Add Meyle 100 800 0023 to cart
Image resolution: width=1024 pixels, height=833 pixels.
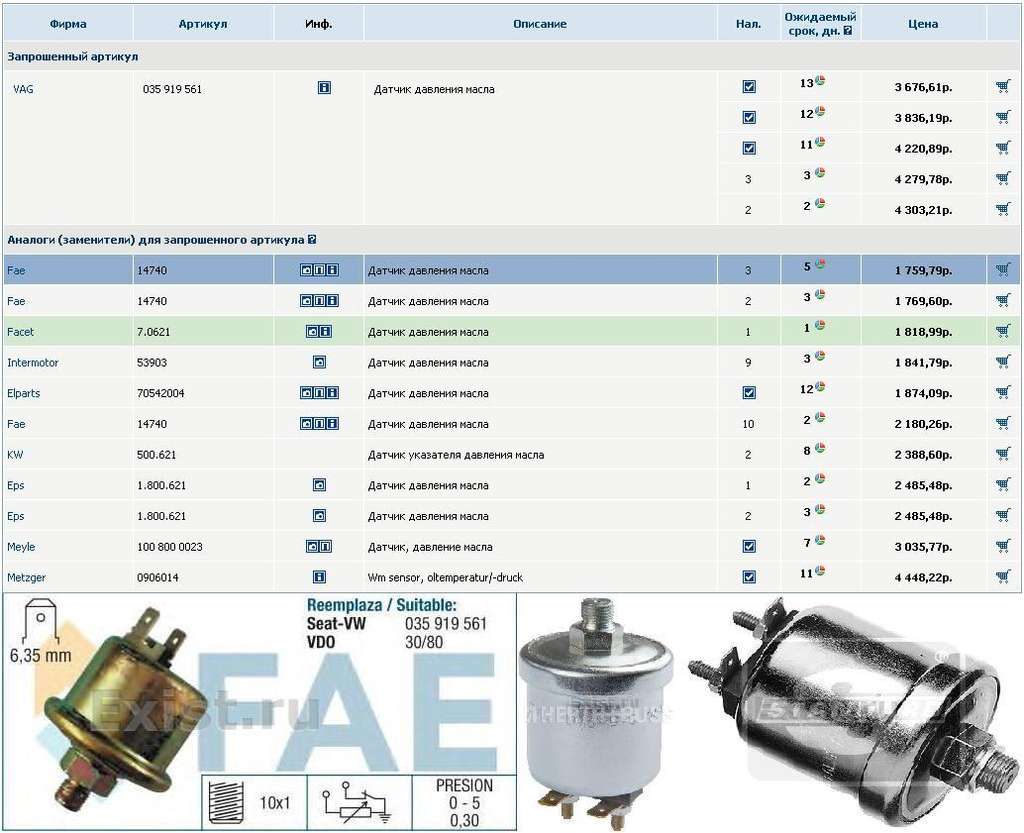[1003, 546]
